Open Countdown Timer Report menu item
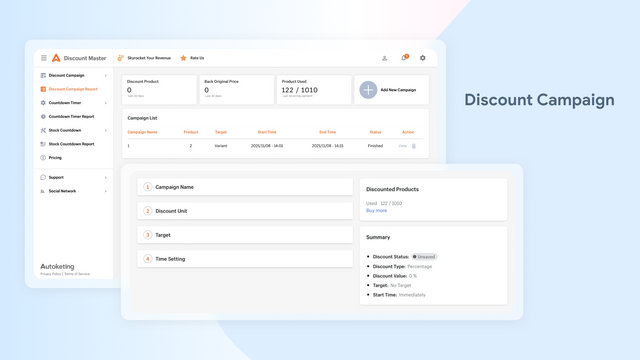The height and width of the screenshot is (360, 640). click(71, 116)
